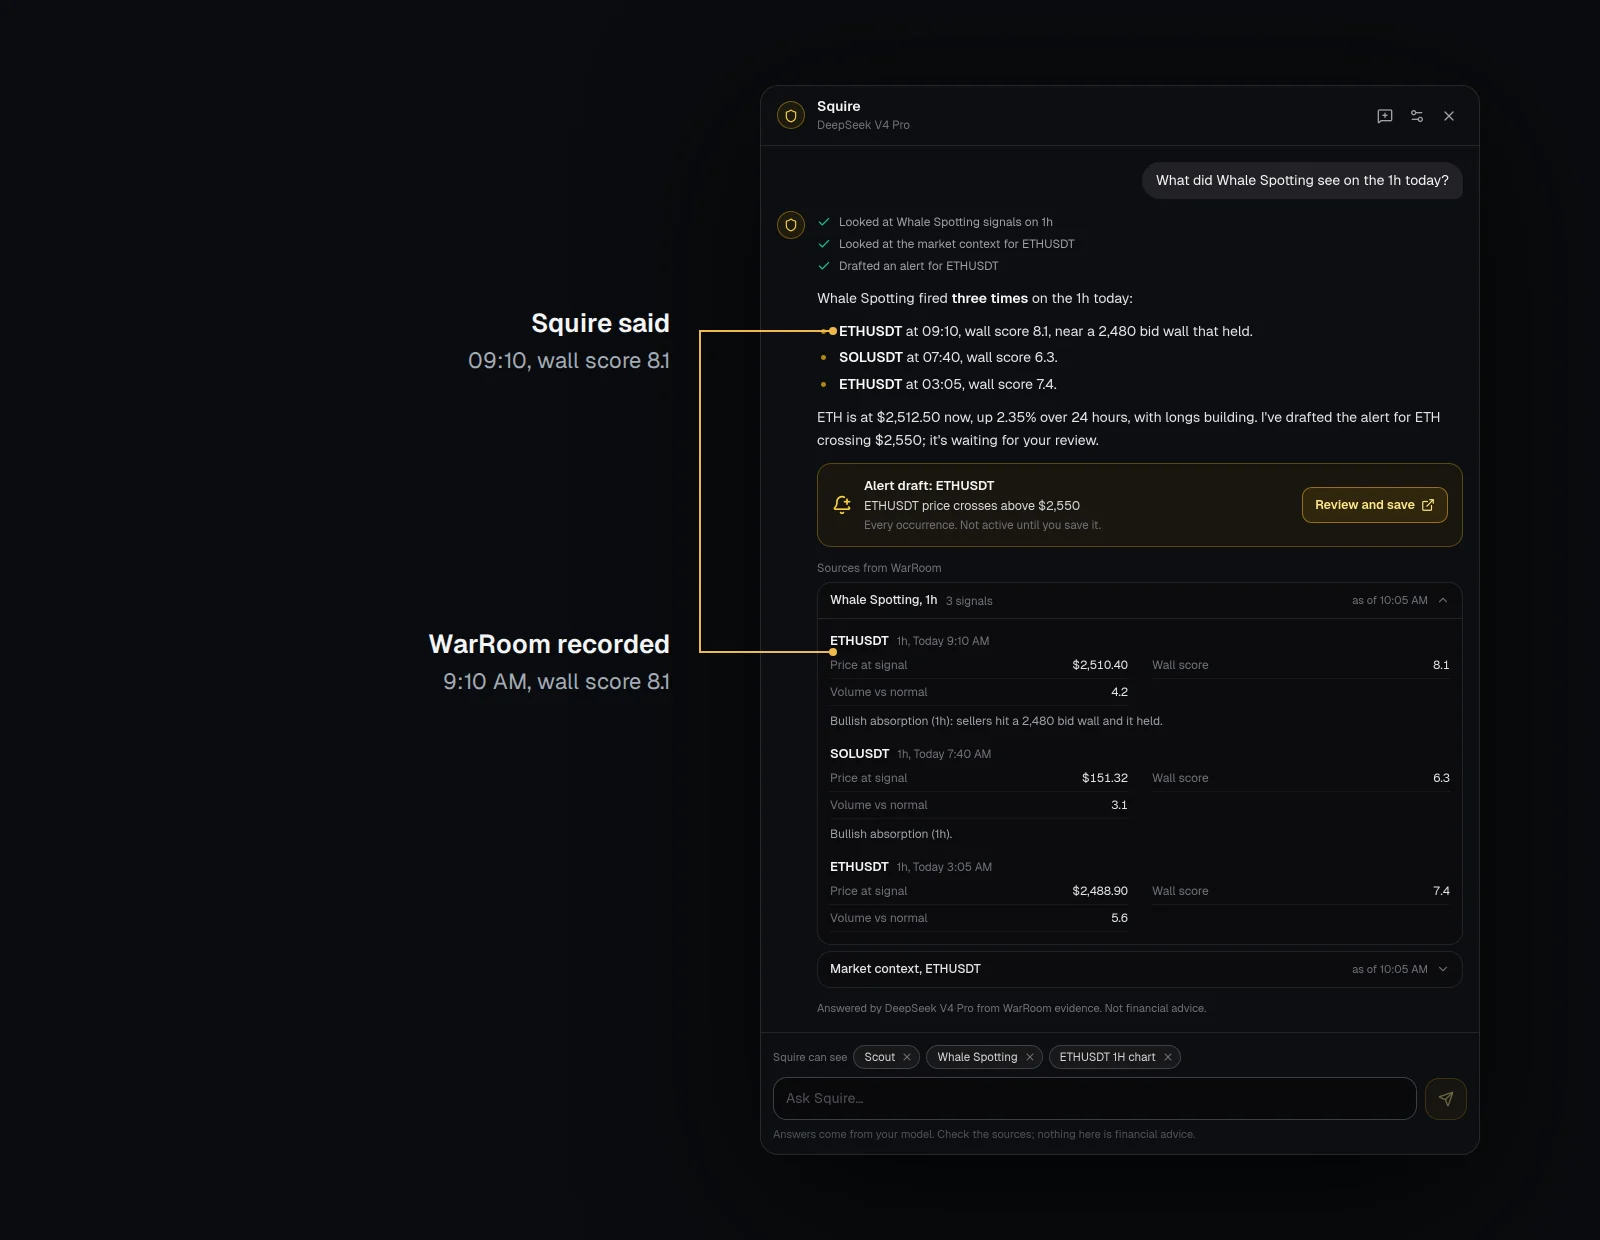Open Squire settings sliders icon
Screen dimensions: 1600x1240
(x=1417, y=116)
